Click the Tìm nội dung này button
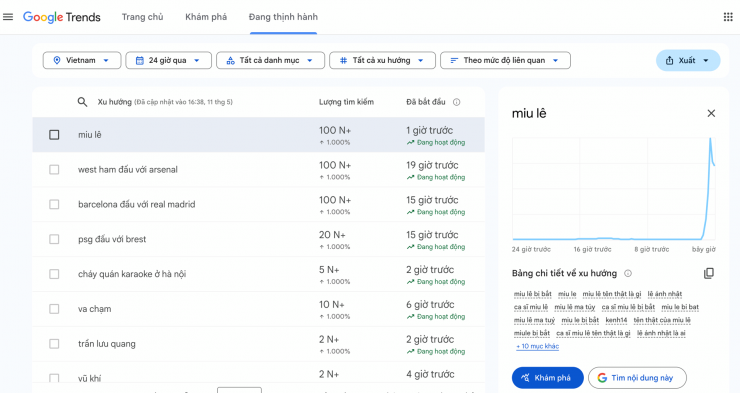The image size is (740, 393). [637, 378]
